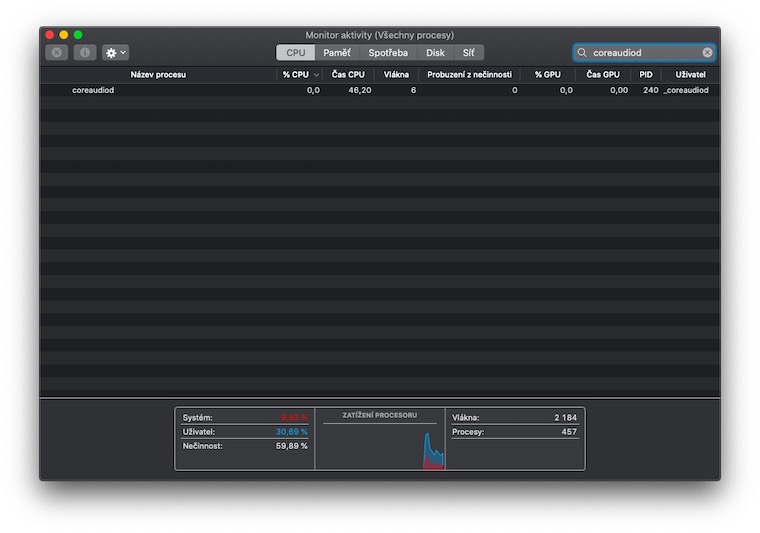Click the magnifier icon in the search box
760x533 pixels.
[582, 52]
